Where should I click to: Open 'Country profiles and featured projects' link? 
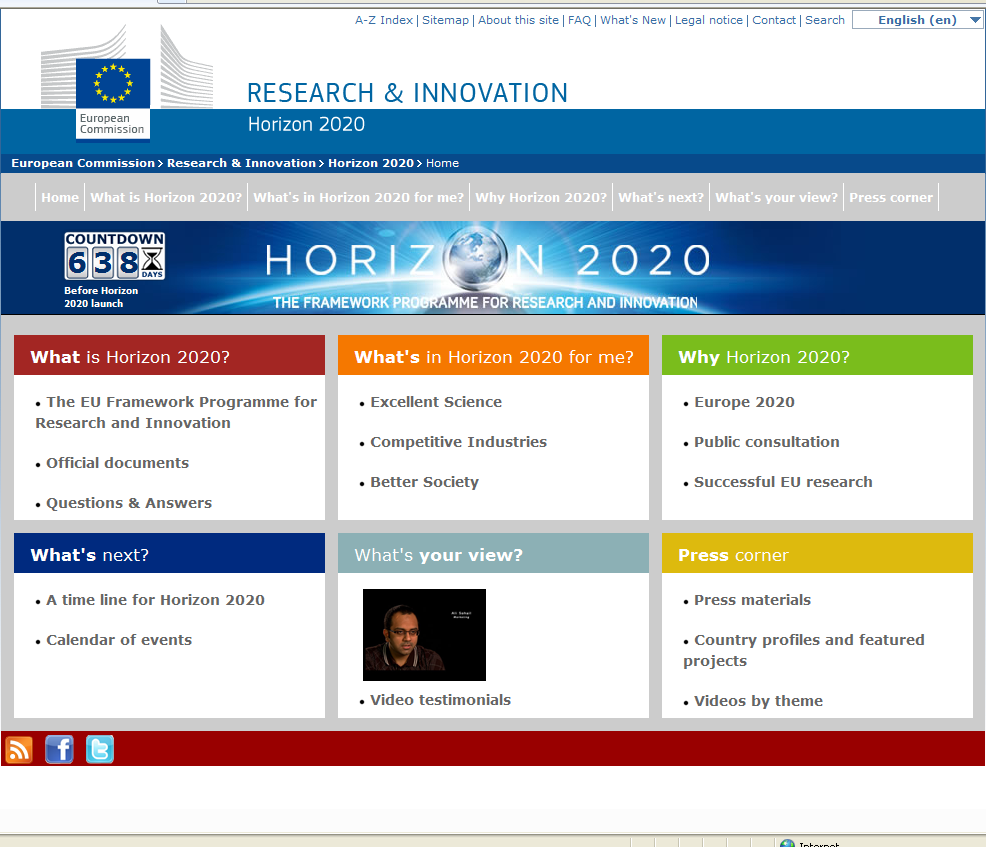pos(804,650)
